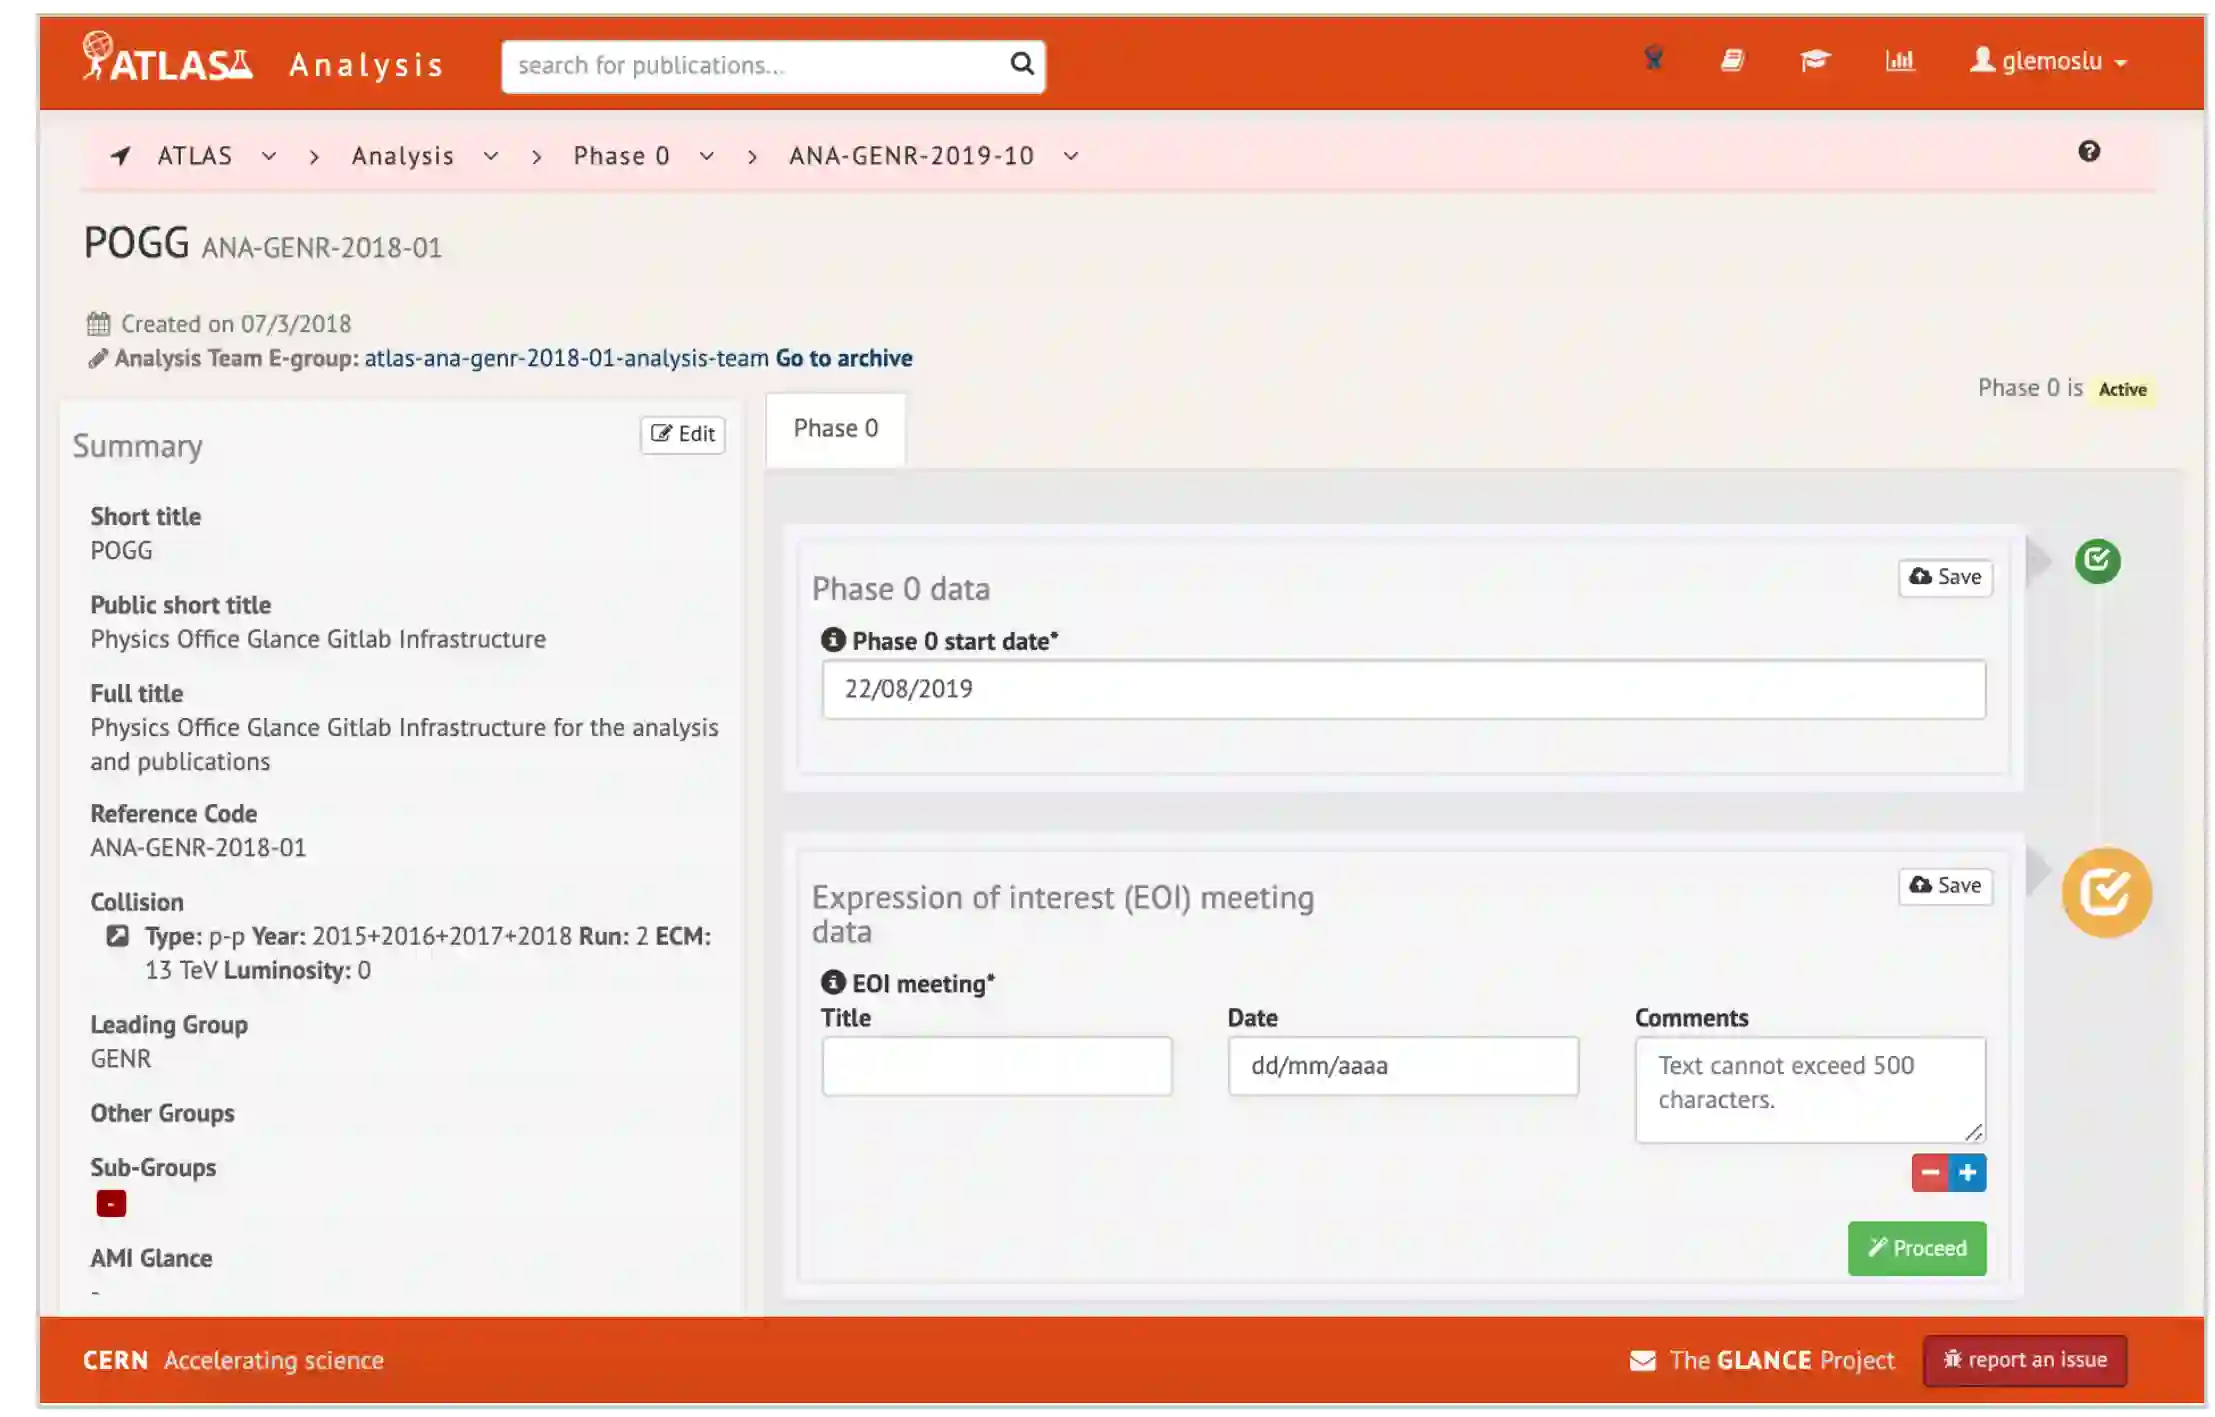This screenshot has width=2215, height=1417.
Task: Click the ribbon award icon in header
Action: click(x=1653, y=60)
